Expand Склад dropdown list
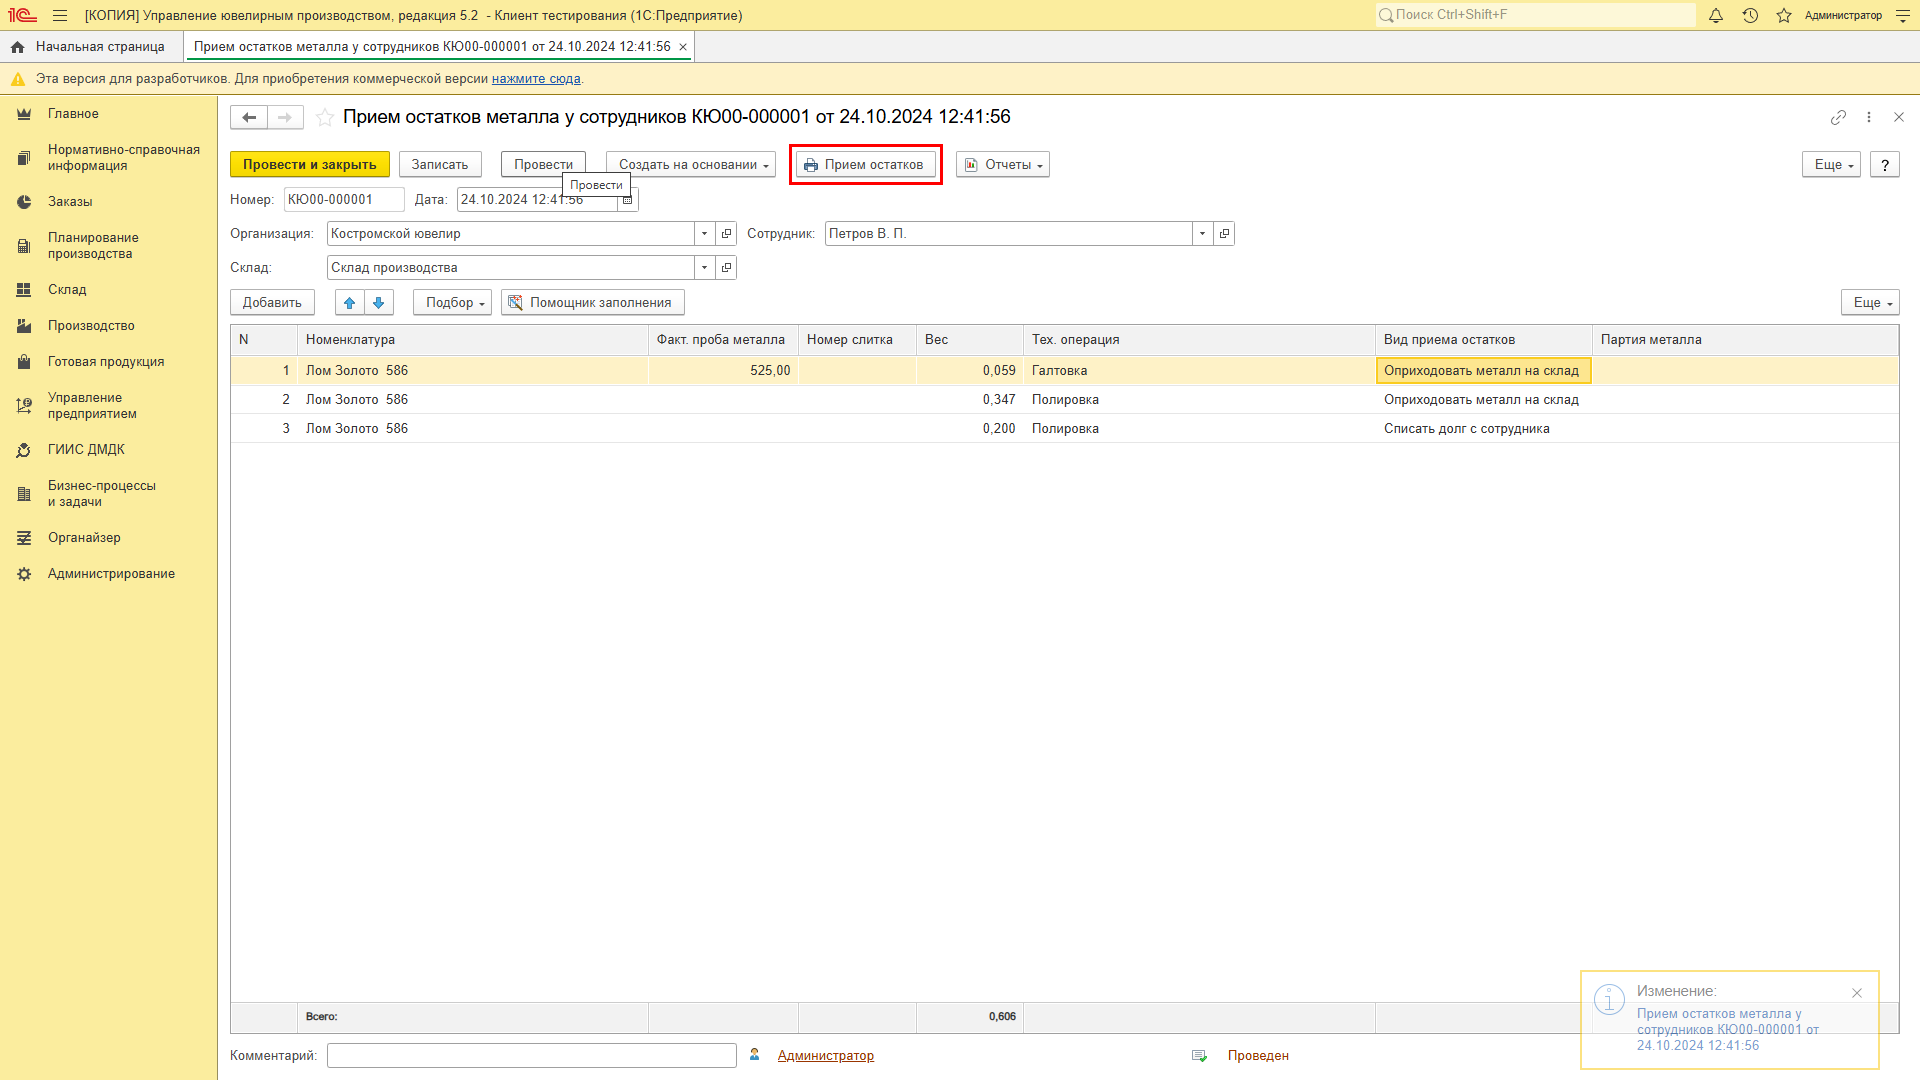Viewport: 1920px width, 1080px height. [x=705, y=268]
